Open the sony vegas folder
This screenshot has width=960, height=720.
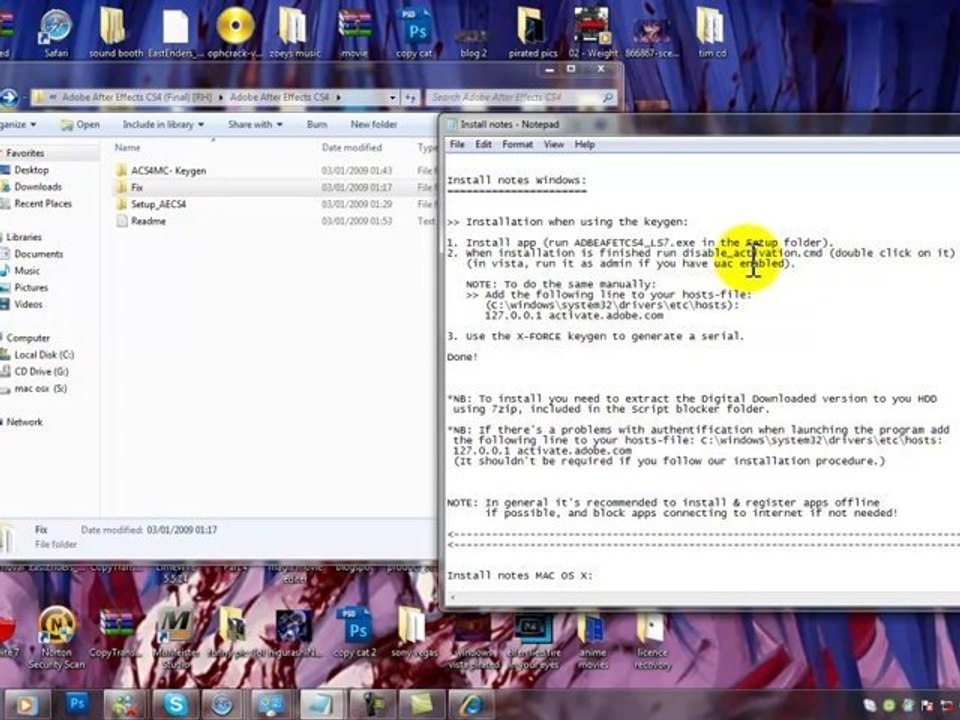[x=414, y=634]
